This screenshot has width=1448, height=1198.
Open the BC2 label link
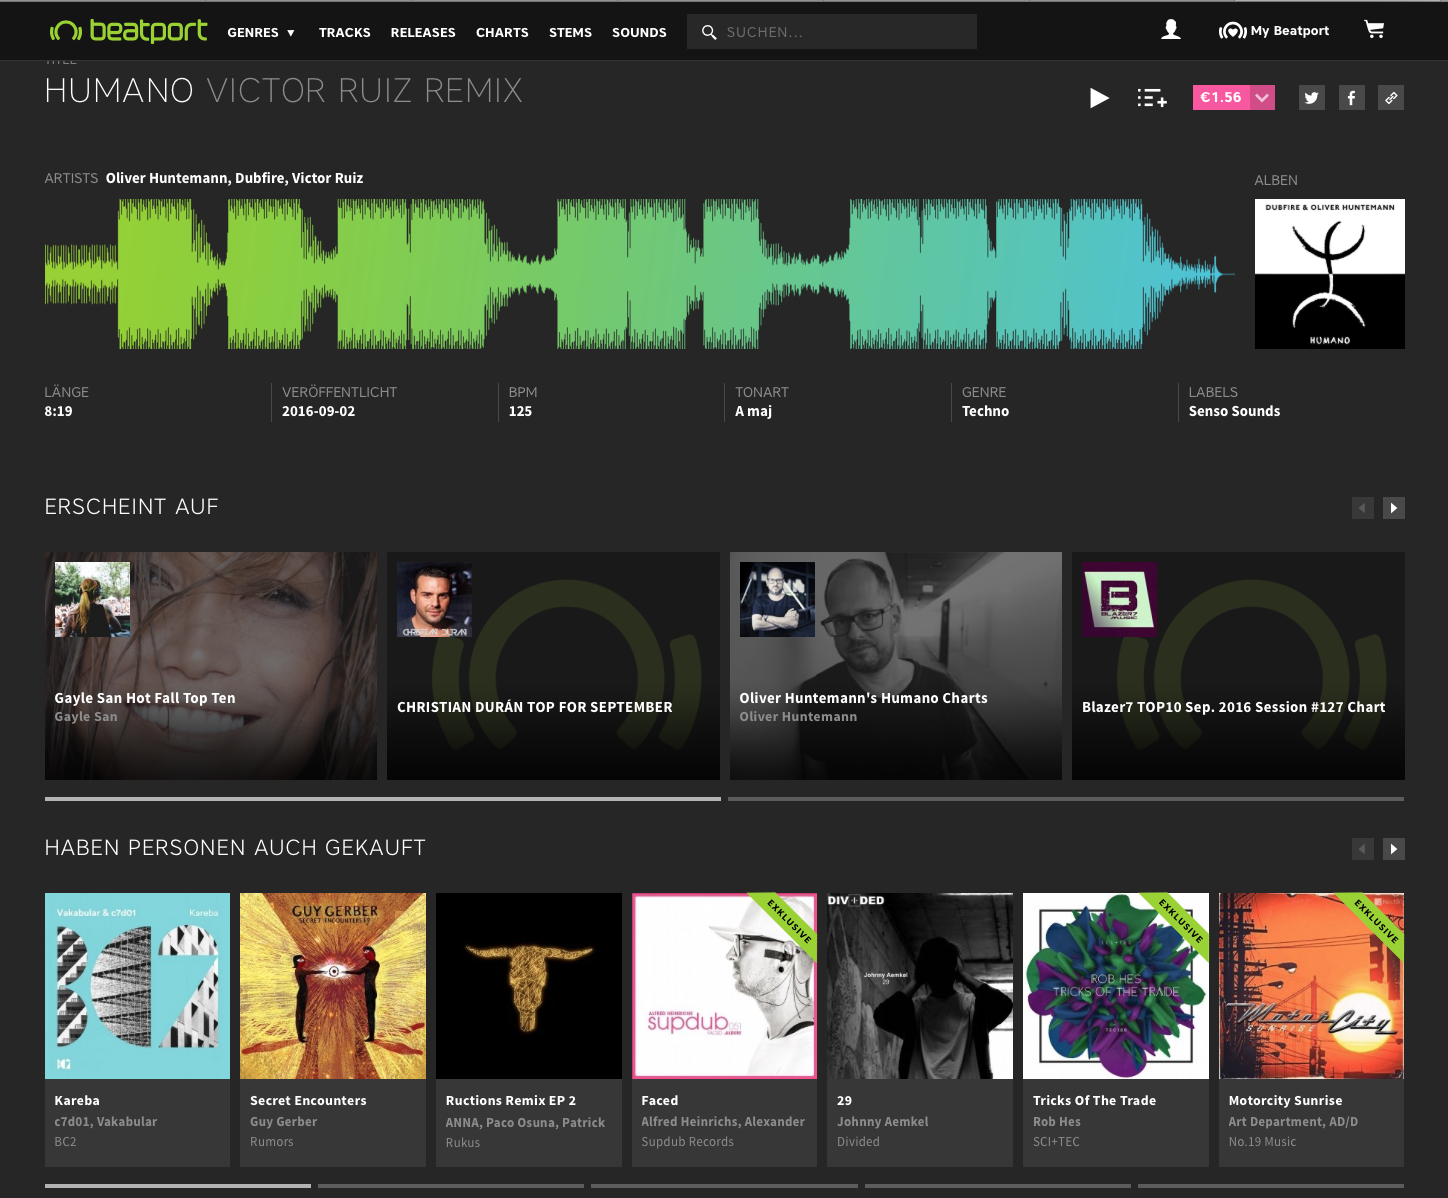(x=65, y=1142)
